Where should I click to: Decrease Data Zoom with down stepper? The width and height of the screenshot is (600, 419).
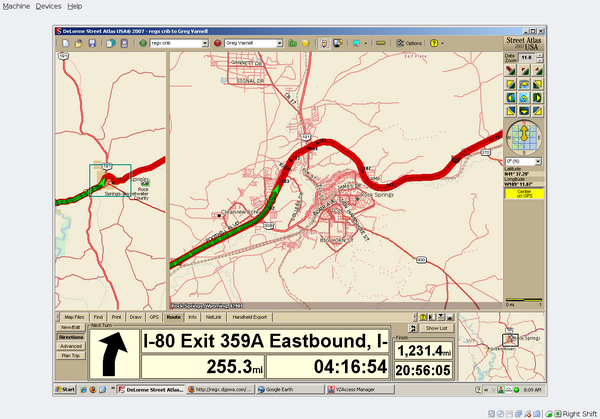(540, 60)
